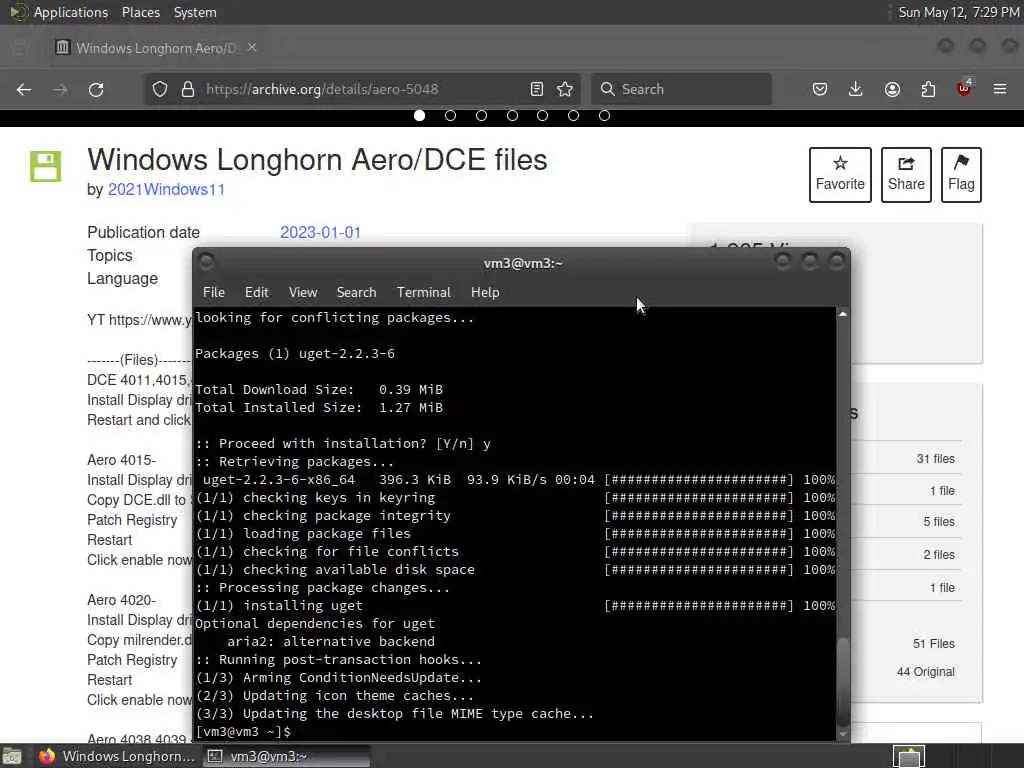
Task: Click Firefox forward arrow button
Action: [x=60, y=89]
